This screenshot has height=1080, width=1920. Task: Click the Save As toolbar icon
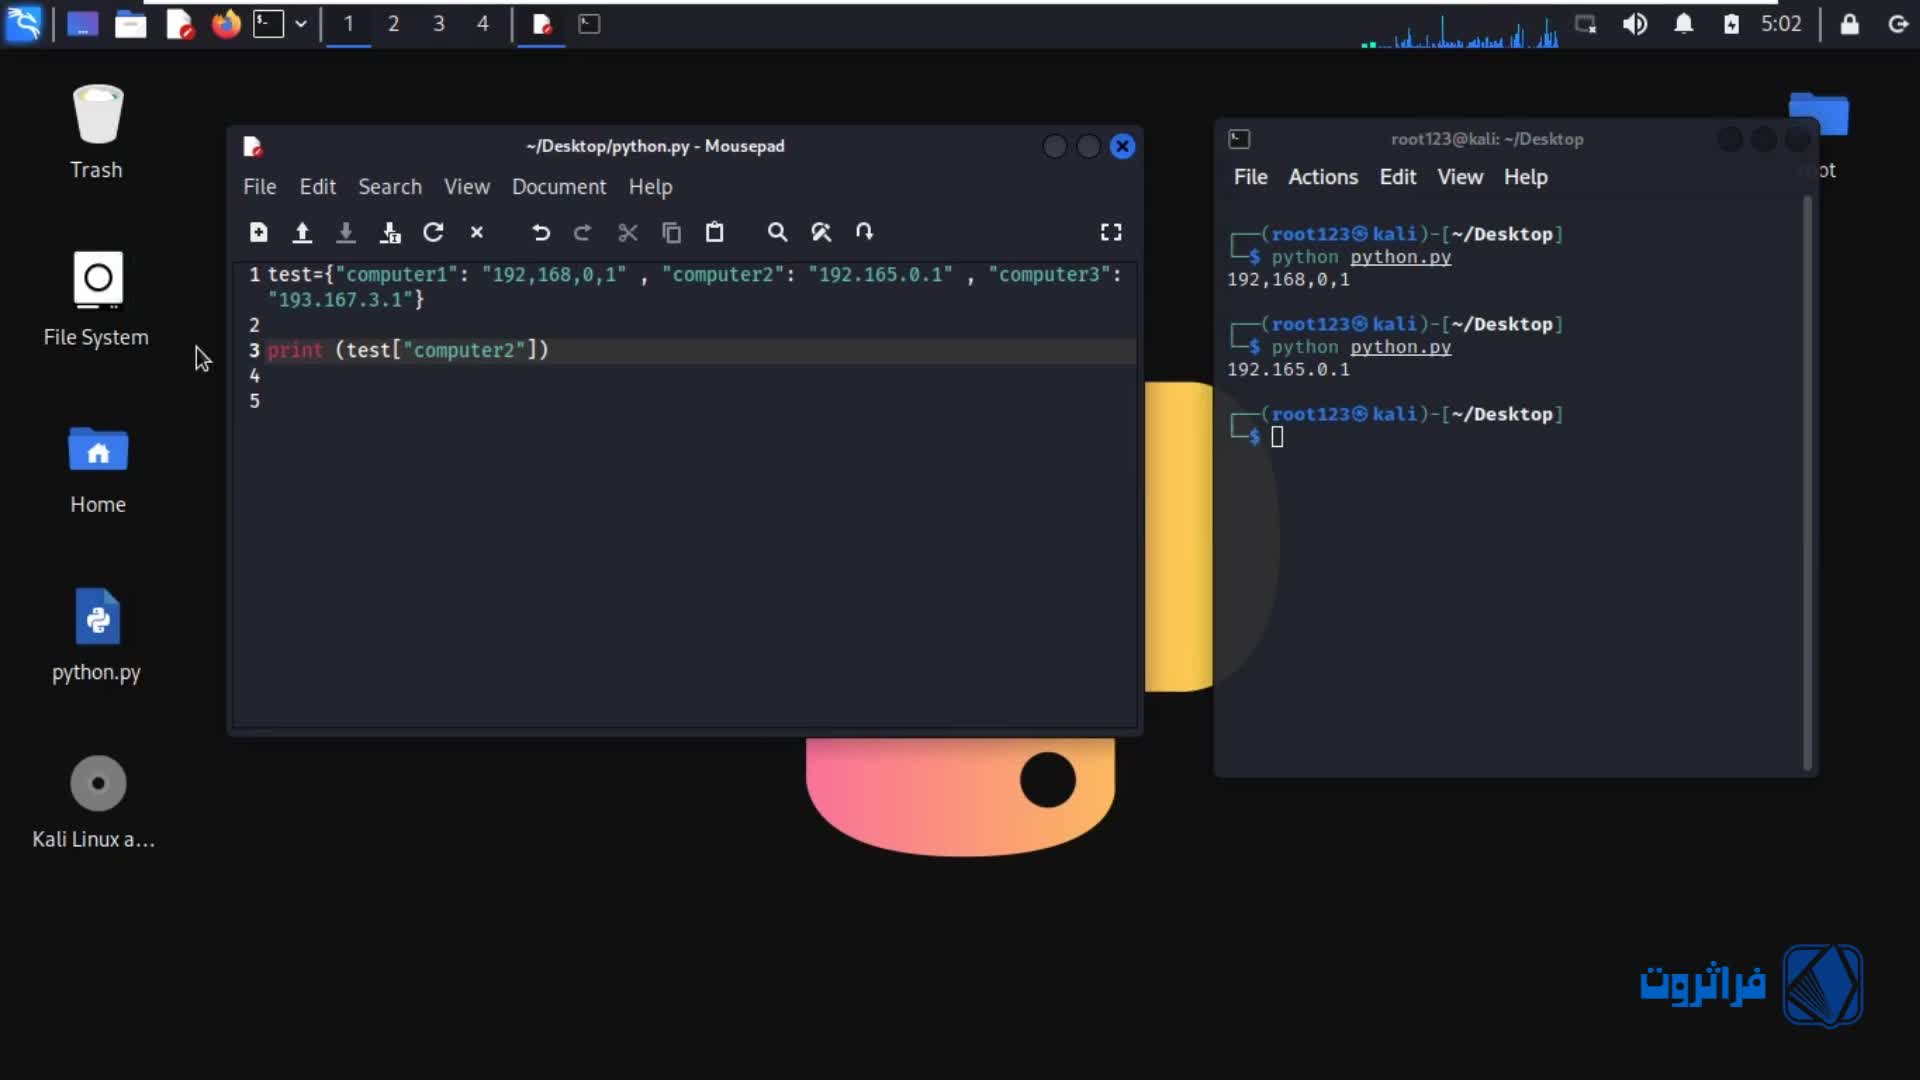pos(390,232)
